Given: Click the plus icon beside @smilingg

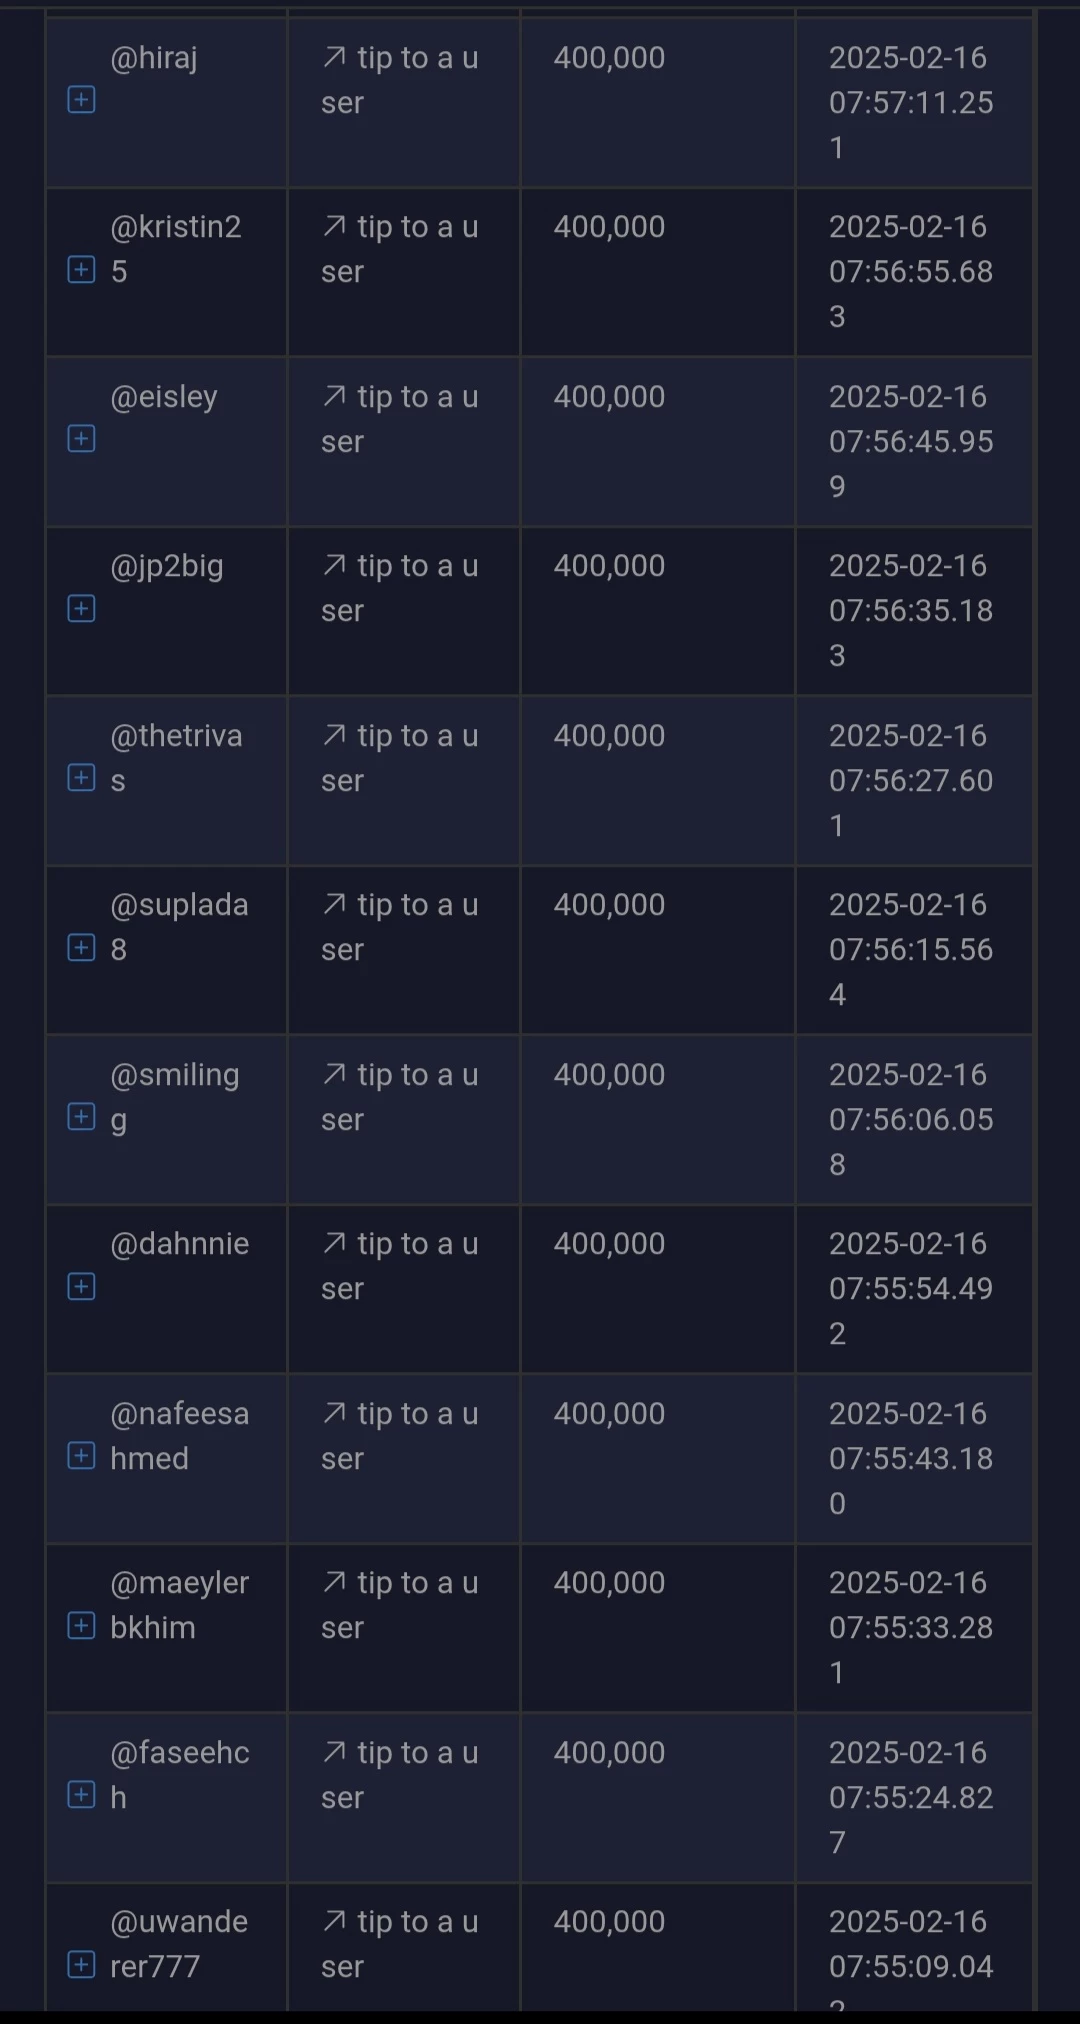Looking at the screenshot, I should tap(81, 1117).
